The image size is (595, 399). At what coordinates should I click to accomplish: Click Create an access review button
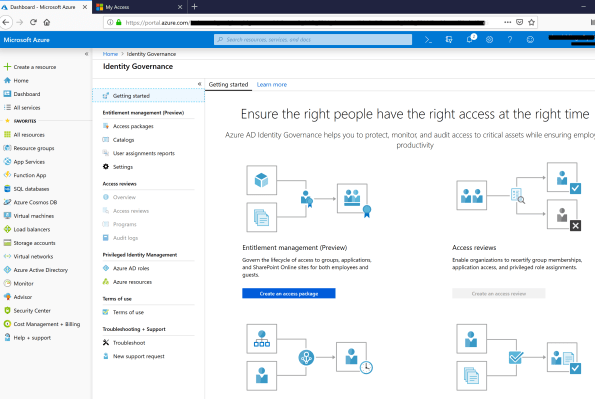499,293
